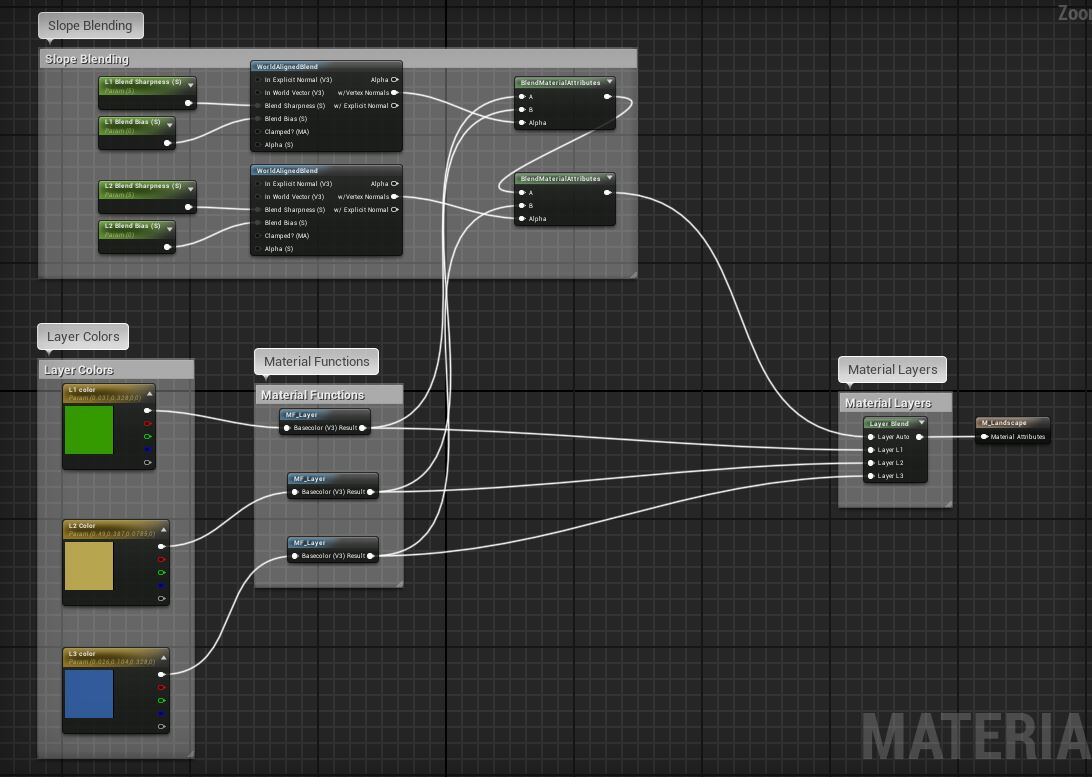Click the Material Layers comment box resize corner
Screen dimensions: 1092x777
tap(947, 503)
